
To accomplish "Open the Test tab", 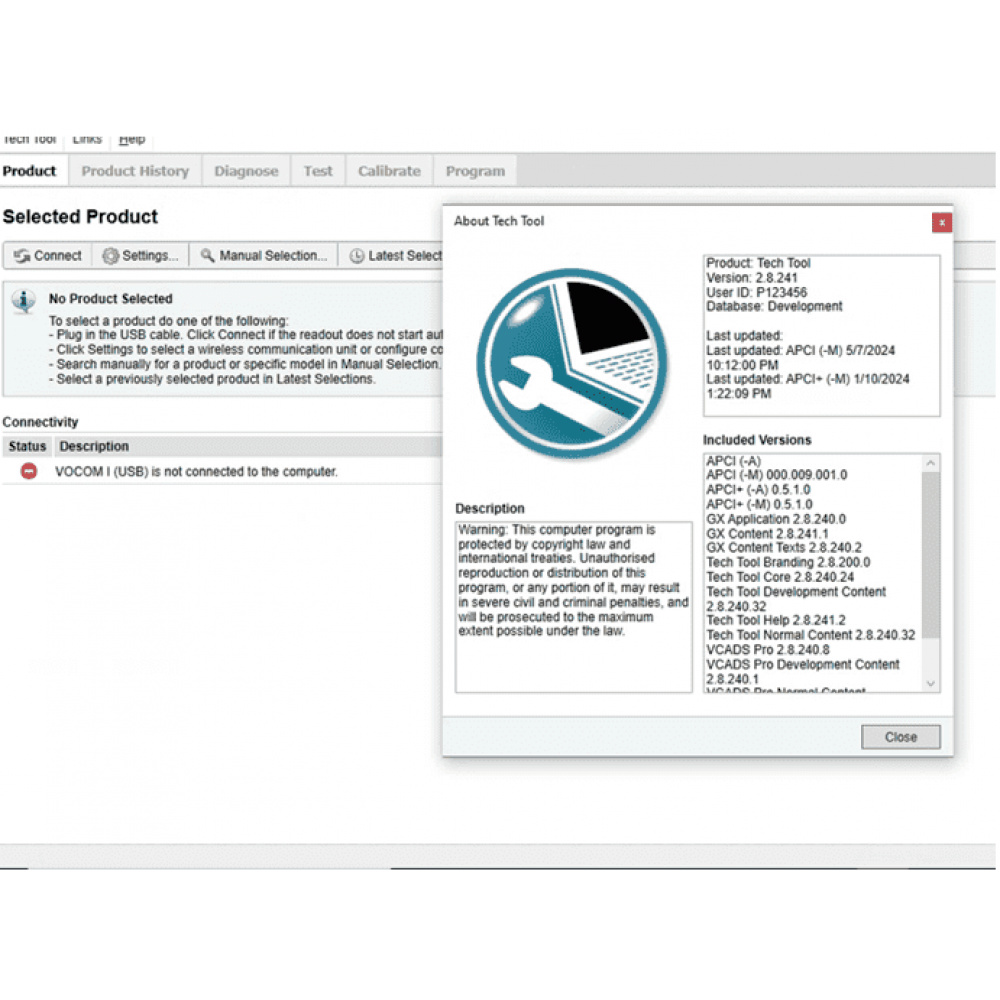I will click(x=318, y=171).
